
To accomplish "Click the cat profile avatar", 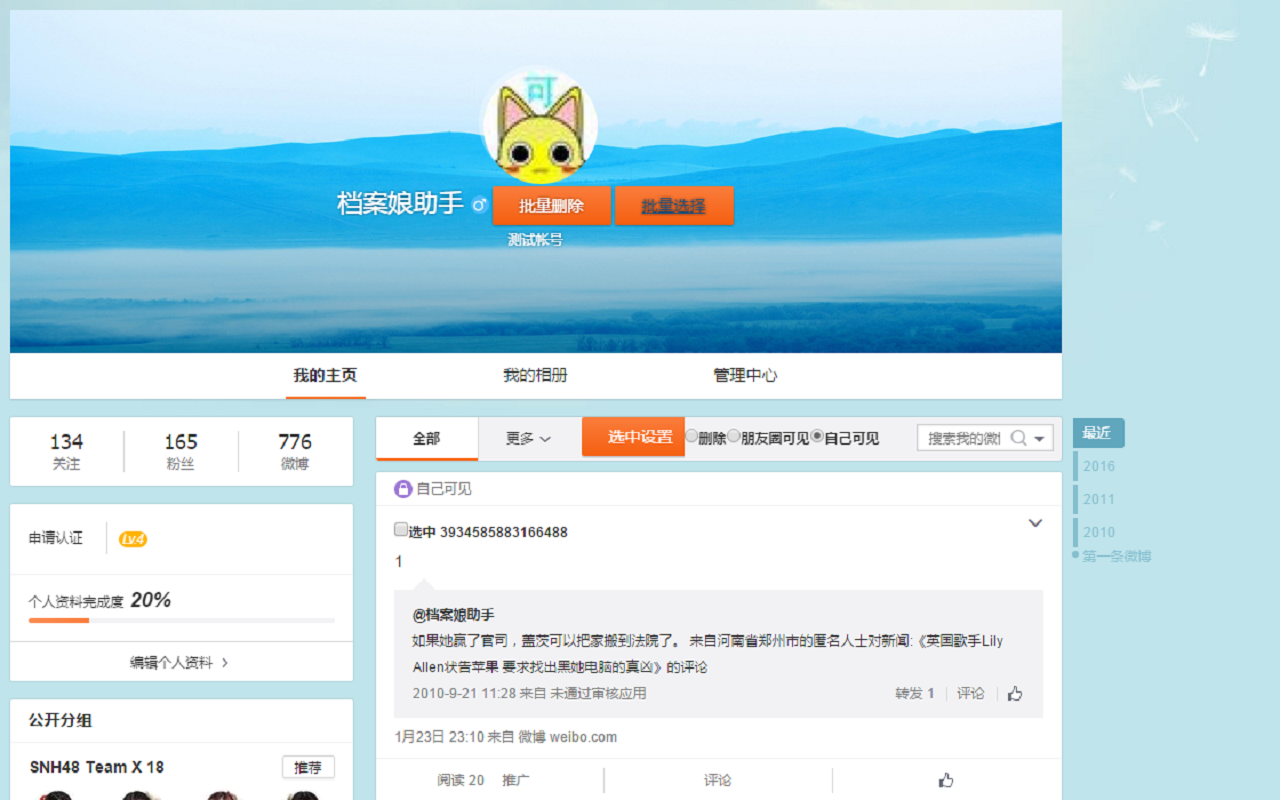I will pos(540,125).
